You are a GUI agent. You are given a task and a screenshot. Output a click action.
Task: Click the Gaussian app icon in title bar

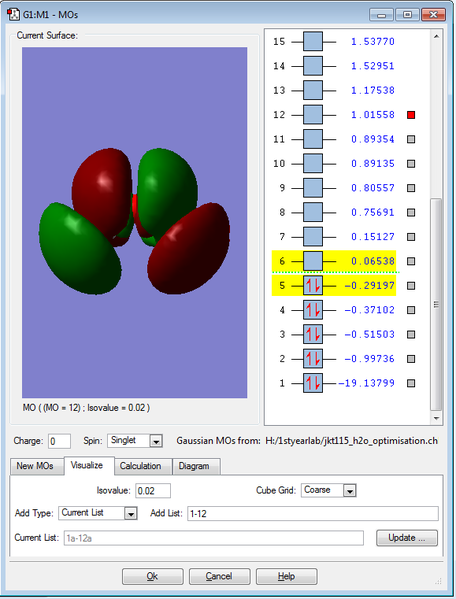pyautogui.click(x=13, y=15)
